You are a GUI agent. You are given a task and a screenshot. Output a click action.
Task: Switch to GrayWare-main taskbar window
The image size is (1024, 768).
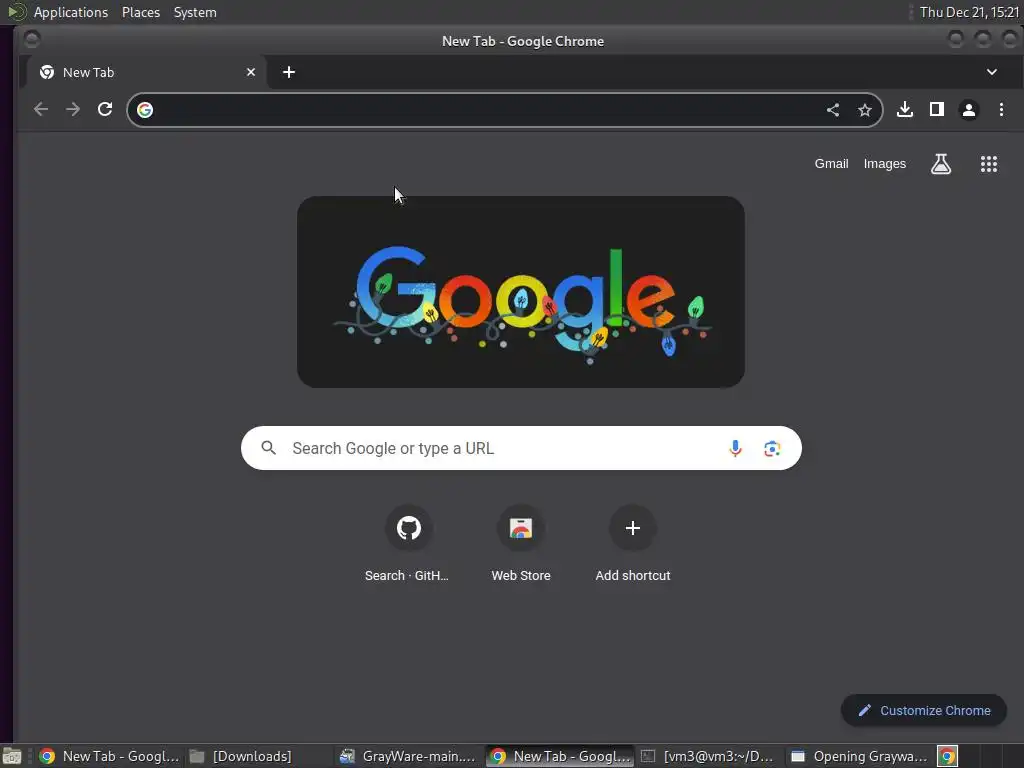[409, 756]
